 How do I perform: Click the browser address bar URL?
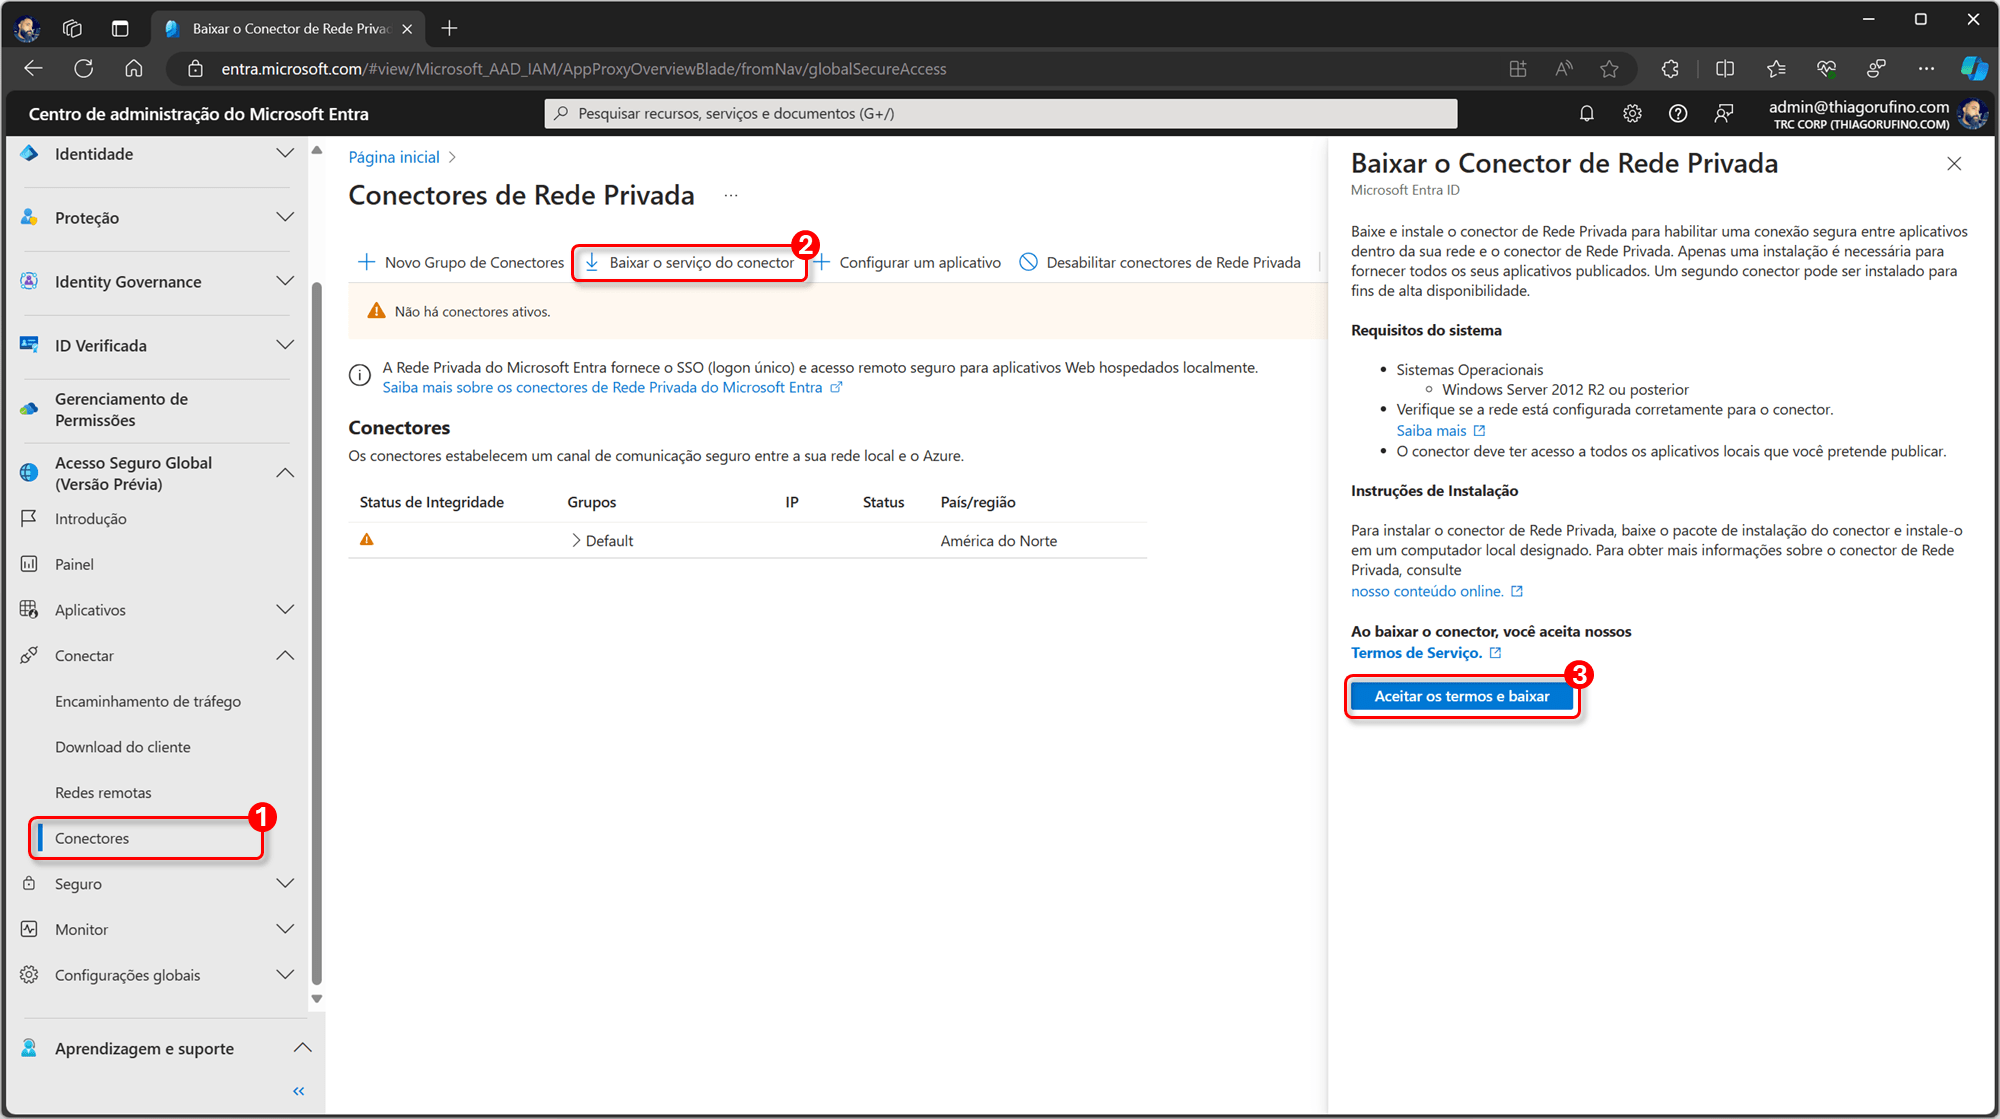coord(583,69)
